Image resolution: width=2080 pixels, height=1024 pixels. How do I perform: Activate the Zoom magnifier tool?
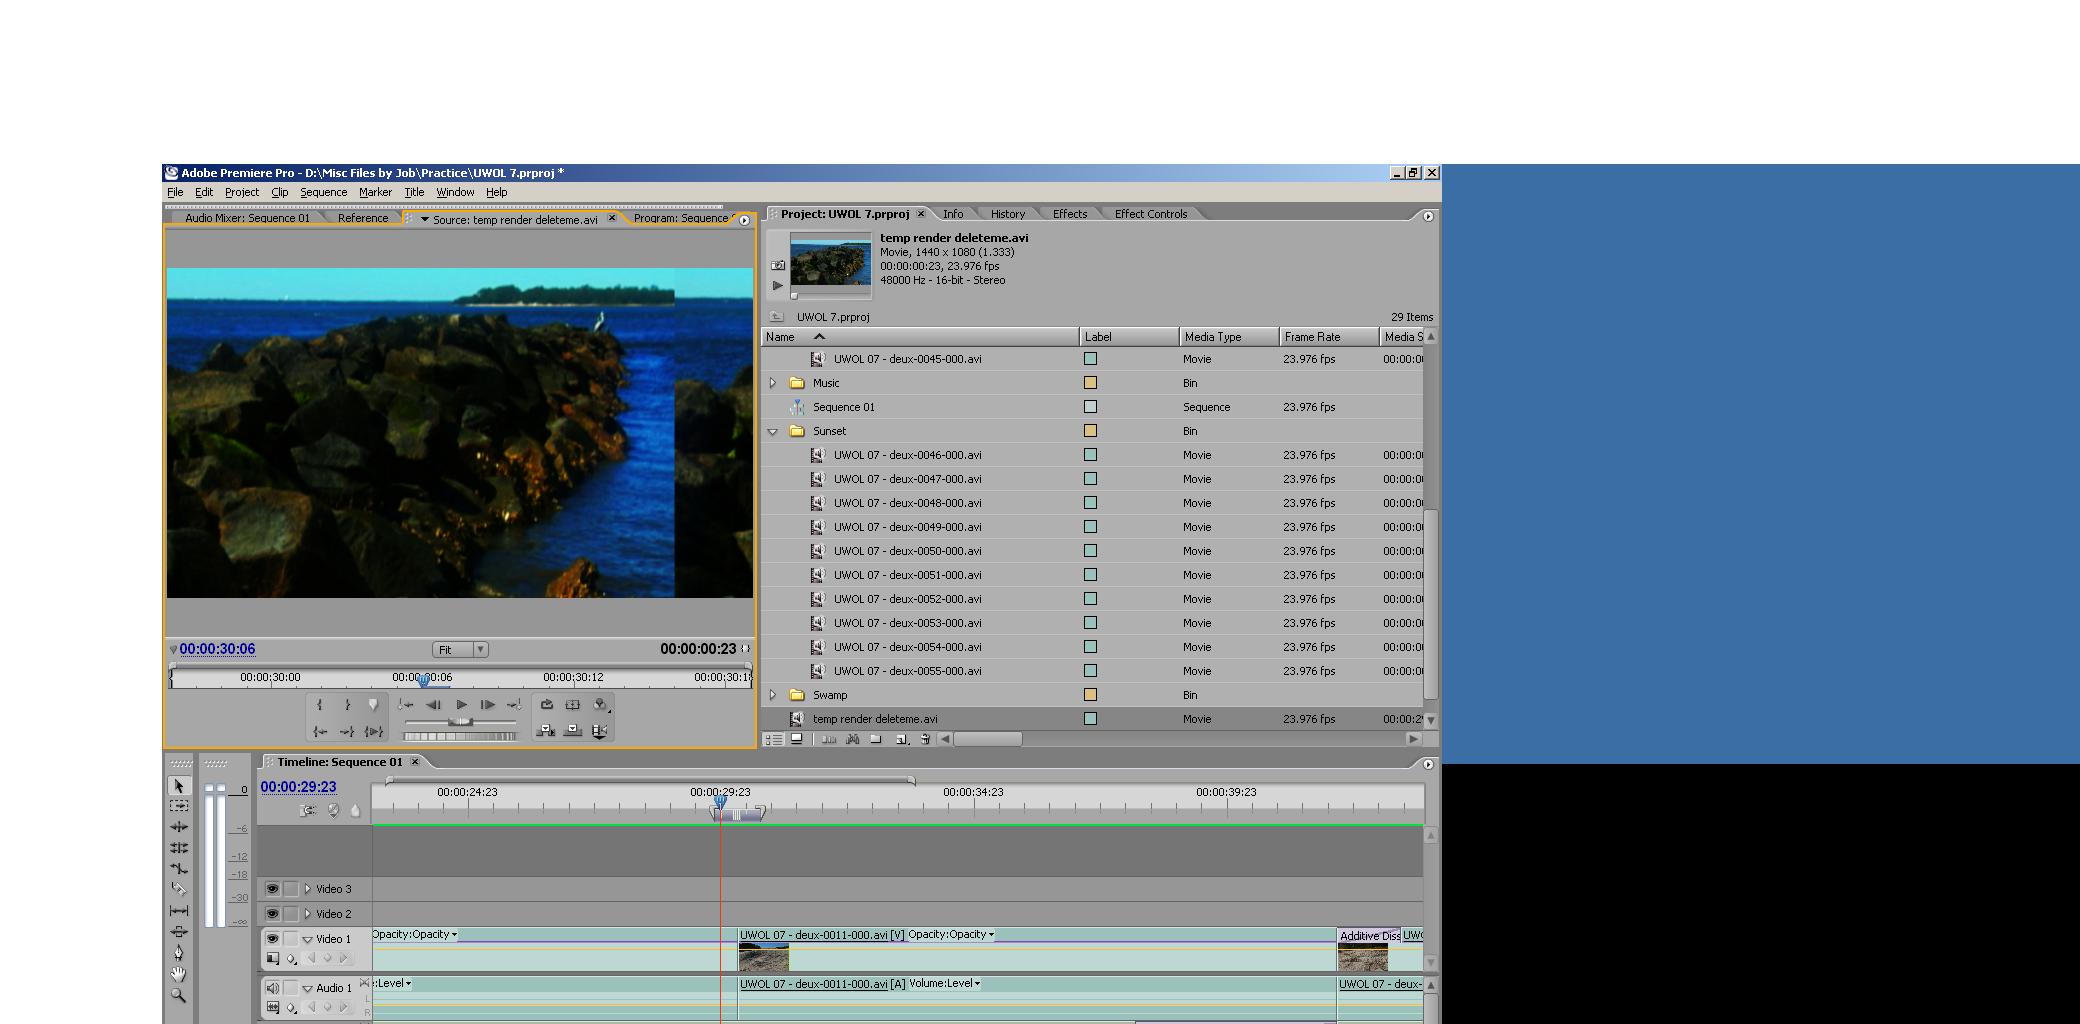tap(179, 995)
